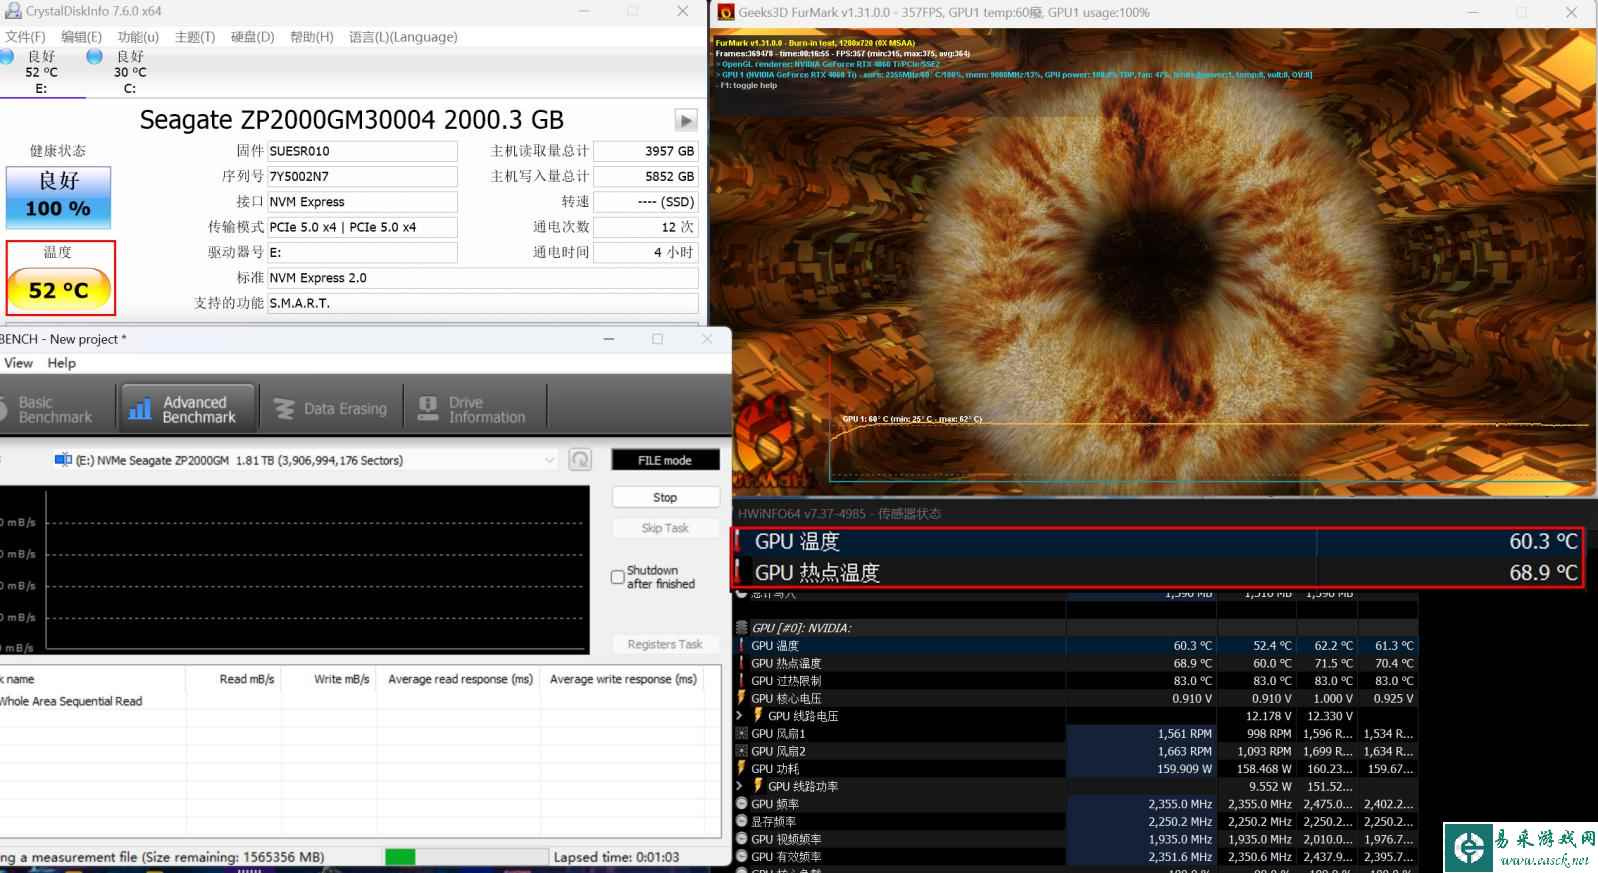This screenshot has height=873, width=1598.
Task: Click the Advanced Benchmark bar chart icon
Action: [x=139, y=409]
